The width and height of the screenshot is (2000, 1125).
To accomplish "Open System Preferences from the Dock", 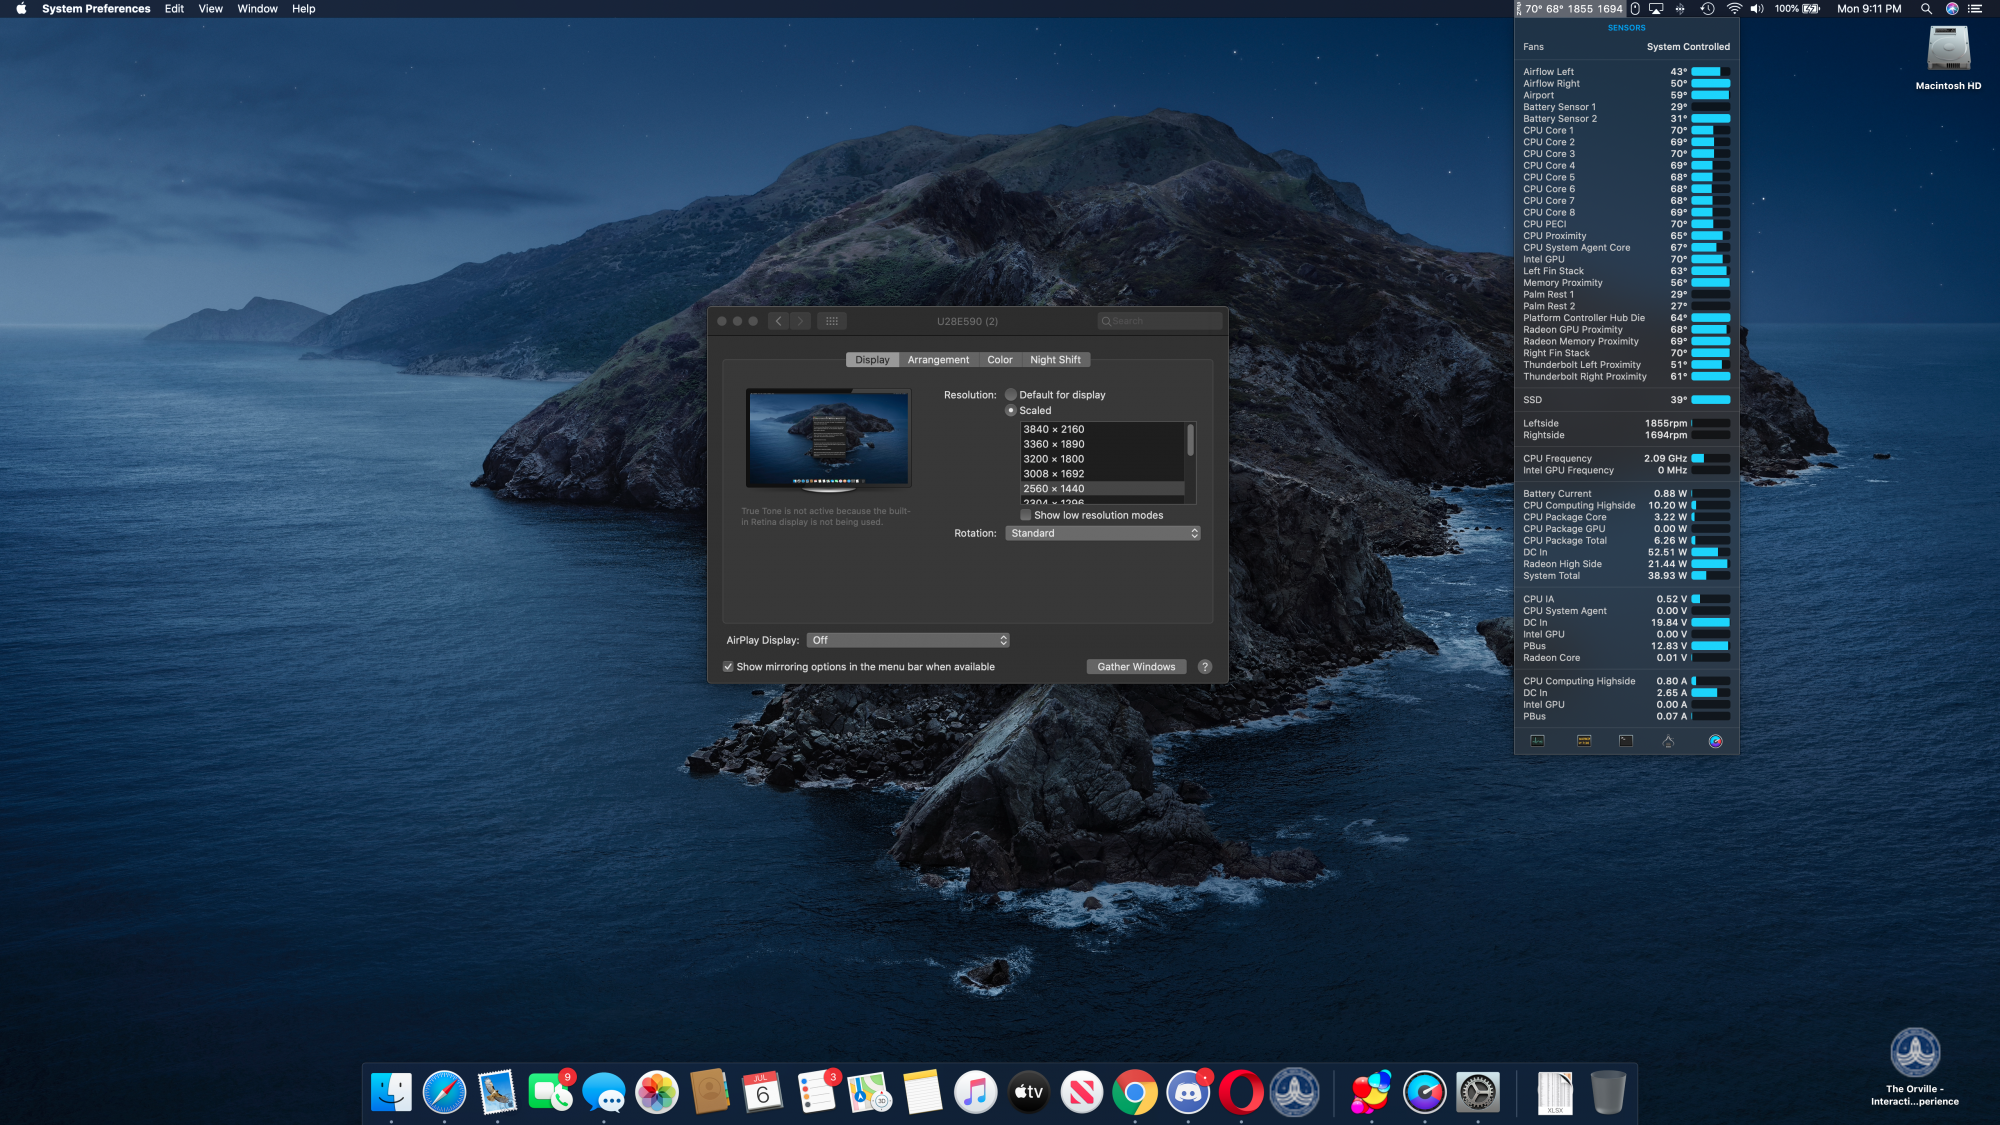I will (1478, 1092).
